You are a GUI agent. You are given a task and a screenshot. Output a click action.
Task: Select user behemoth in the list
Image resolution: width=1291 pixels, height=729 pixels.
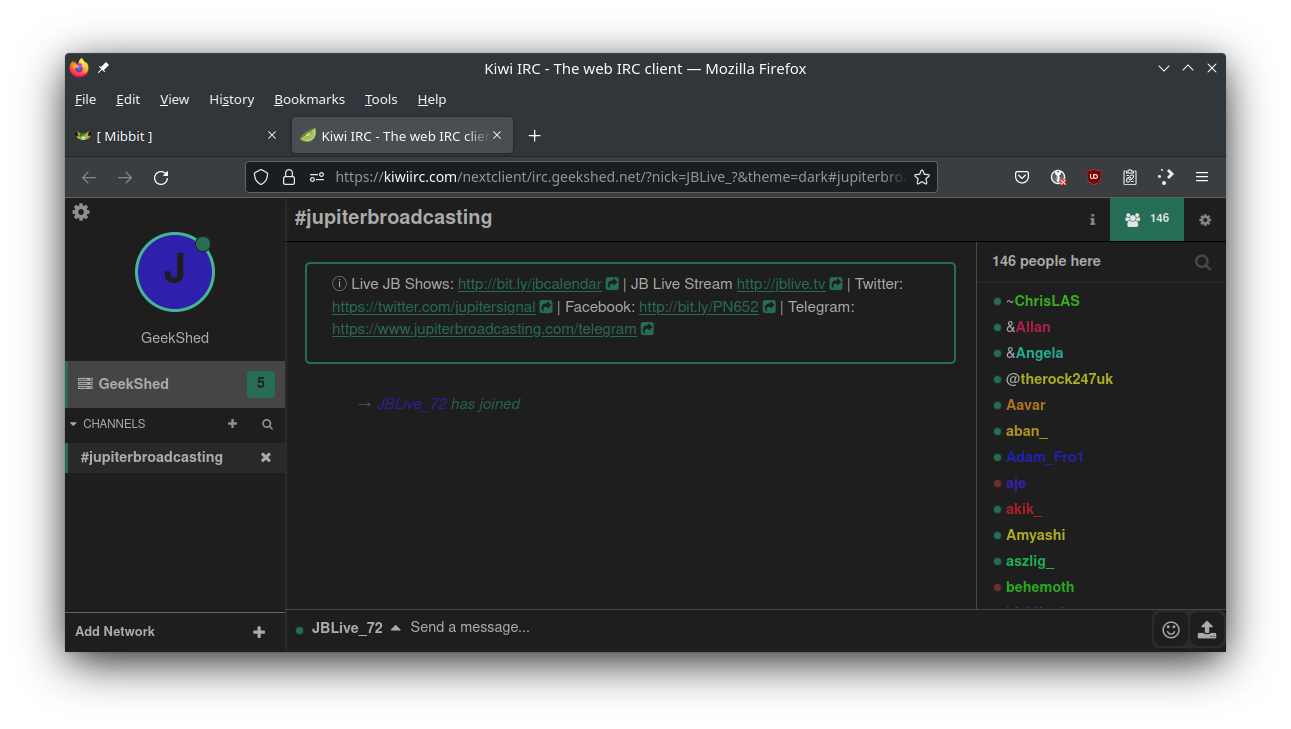(1040, 587)
